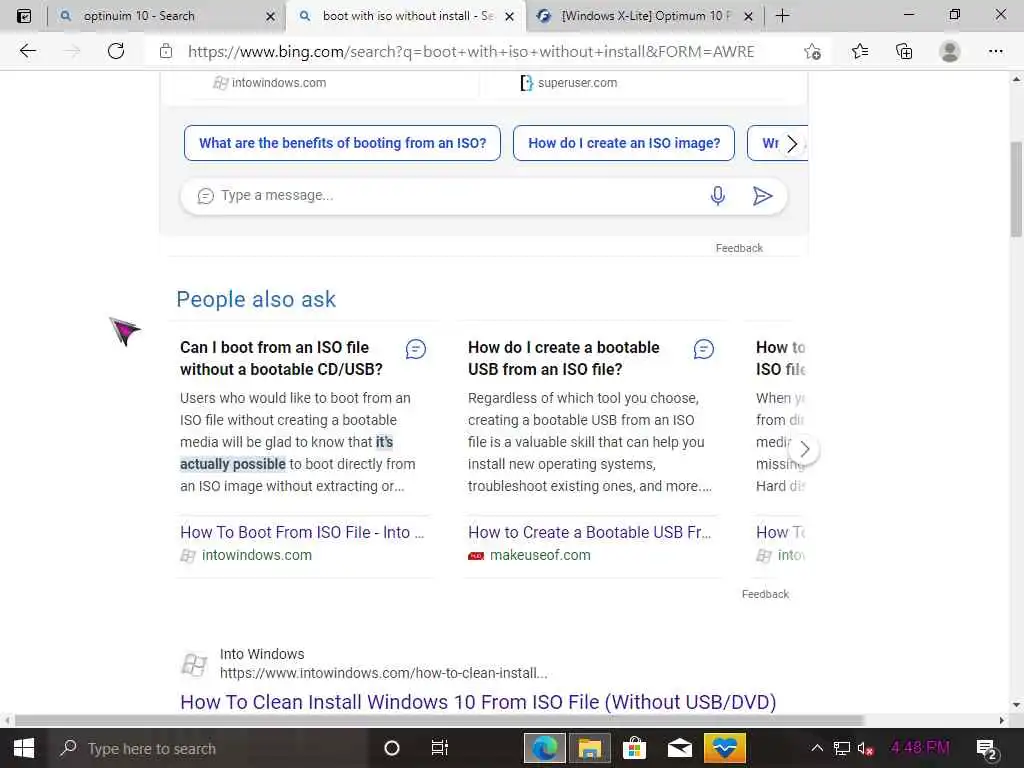Show hidden system tray icons
Screen dimensions: 1024x768
click(x=817, y=748)
